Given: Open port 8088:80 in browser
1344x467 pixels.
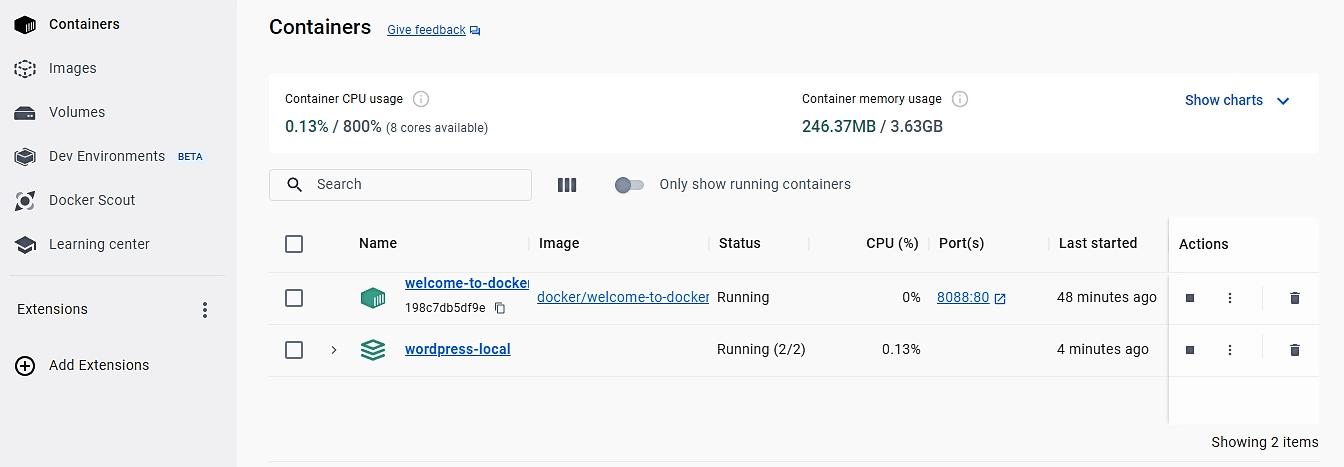Looking at the screenshot, I should pos(963,297).
